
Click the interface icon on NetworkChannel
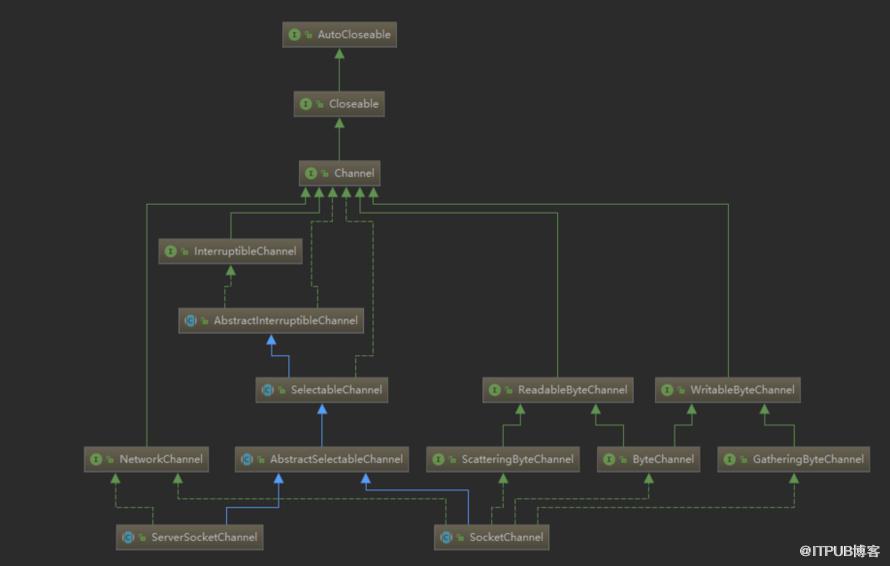tap(96, 459)
